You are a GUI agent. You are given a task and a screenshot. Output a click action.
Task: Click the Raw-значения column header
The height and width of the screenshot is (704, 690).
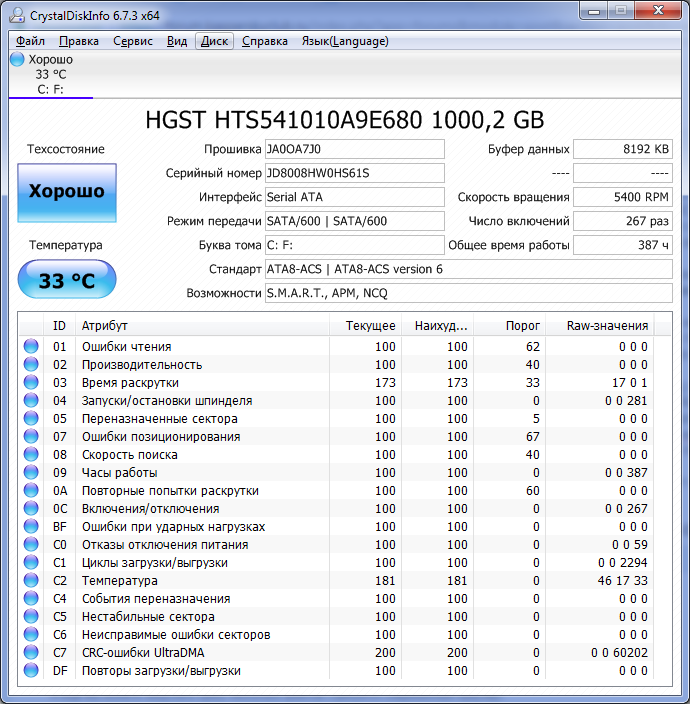(607, 326)
